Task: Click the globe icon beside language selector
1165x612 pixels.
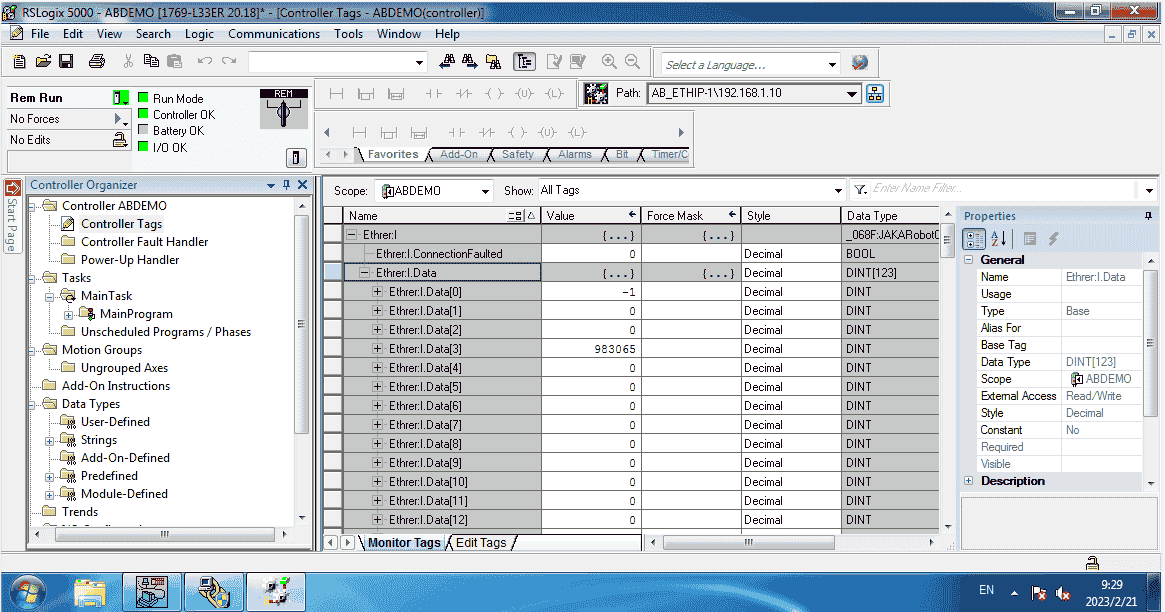Action: [860, 63]
